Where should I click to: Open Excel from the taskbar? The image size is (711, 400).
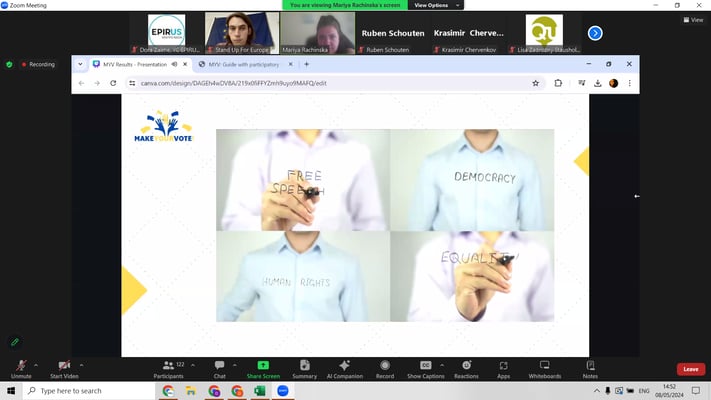click(260, 391)
